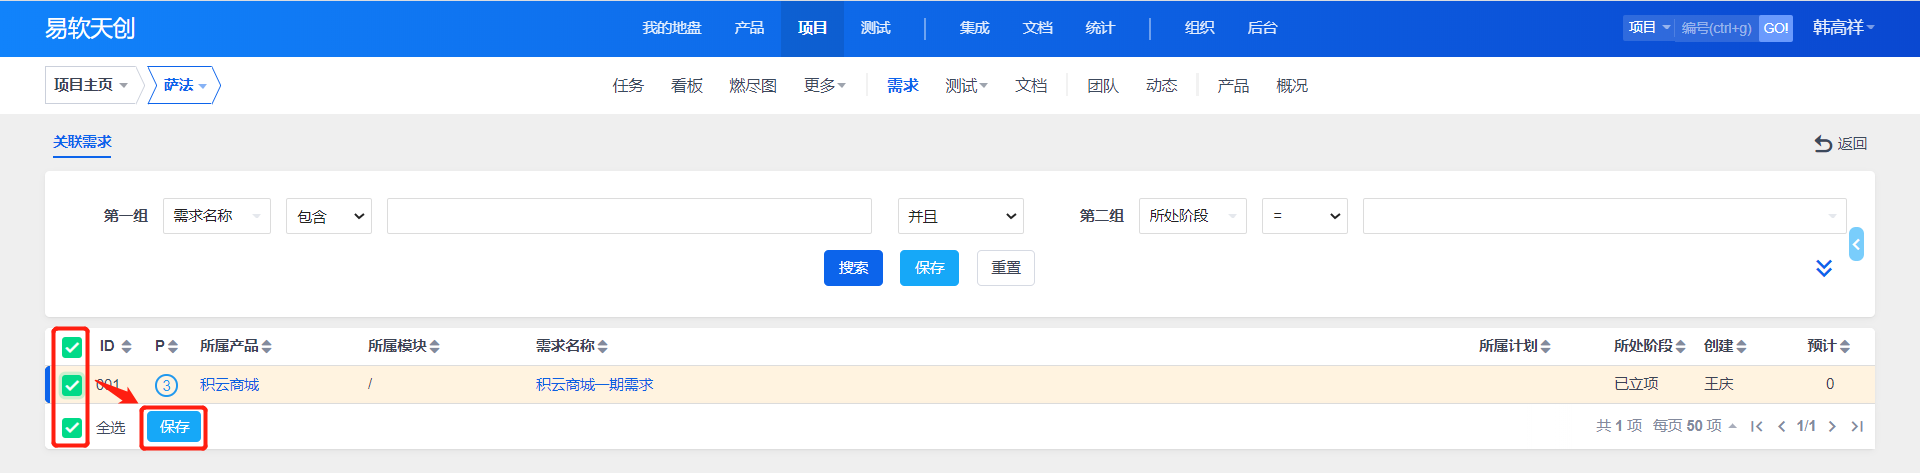The image size is (1920, 473).
Task: Click the blue 搜索 button
Action: click(x=853, y=268)
